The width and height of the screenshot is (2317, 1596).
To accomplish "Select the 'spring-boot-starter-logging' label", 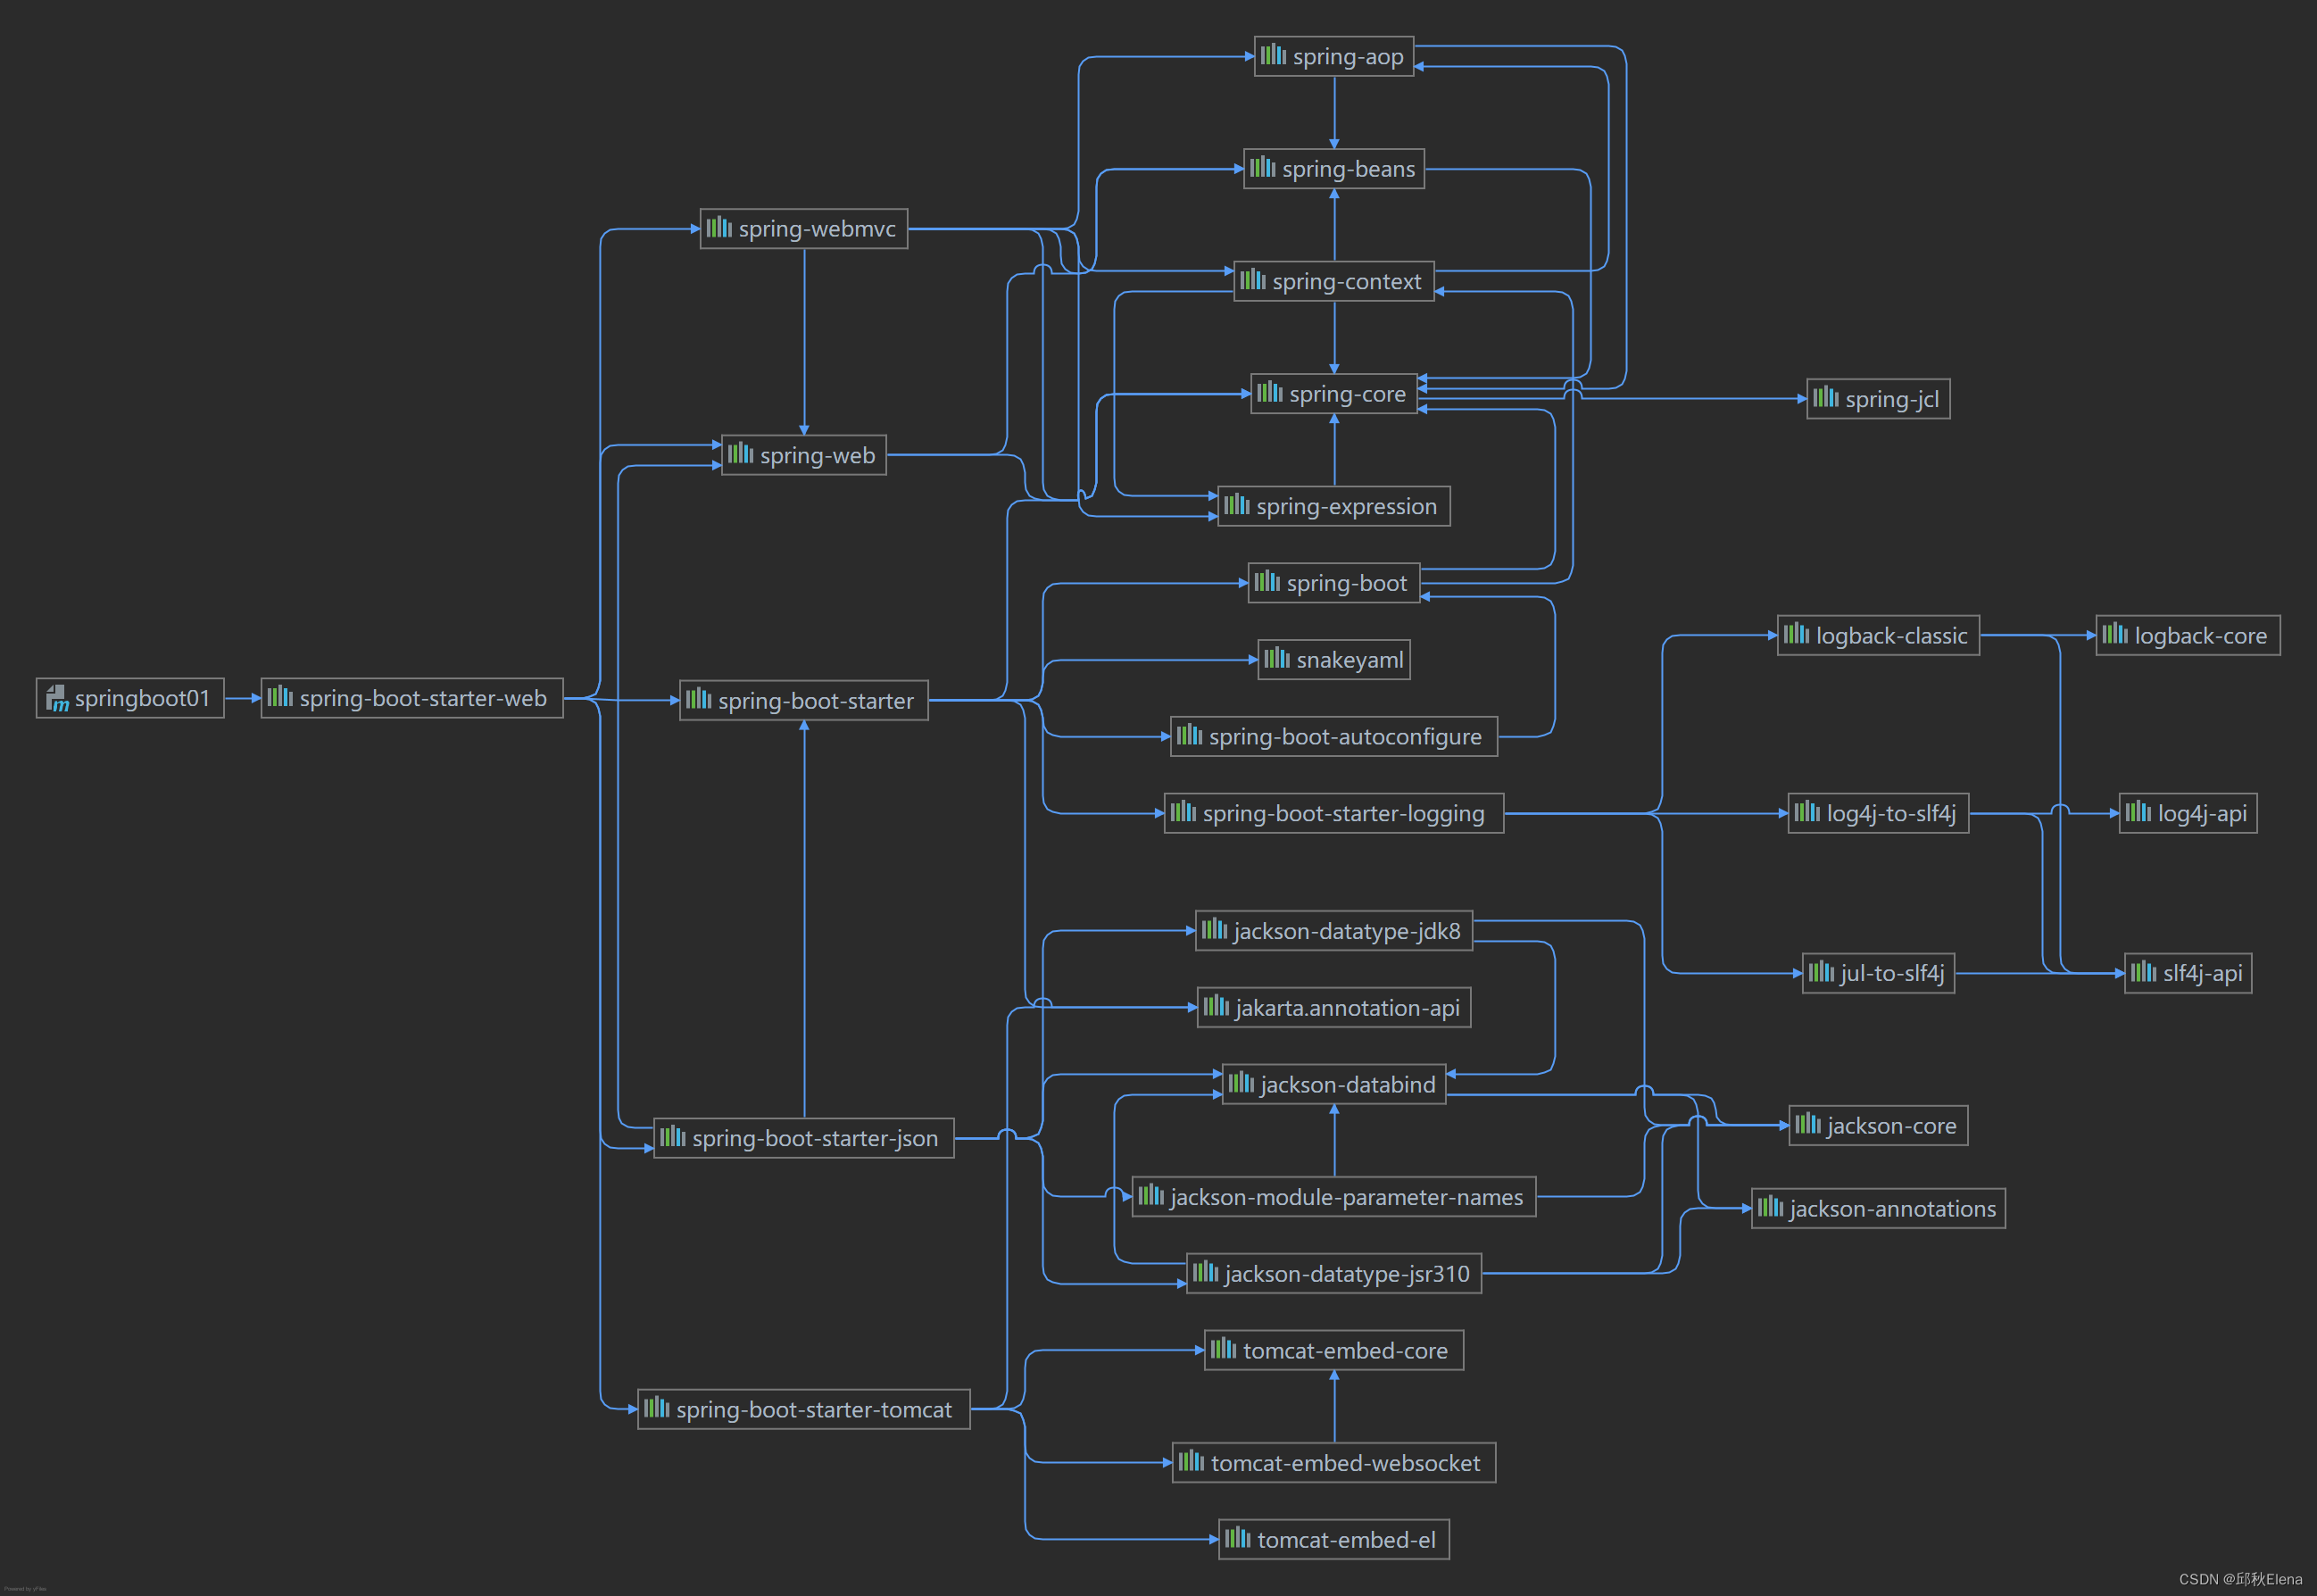I will click(x=1343, y=814).
